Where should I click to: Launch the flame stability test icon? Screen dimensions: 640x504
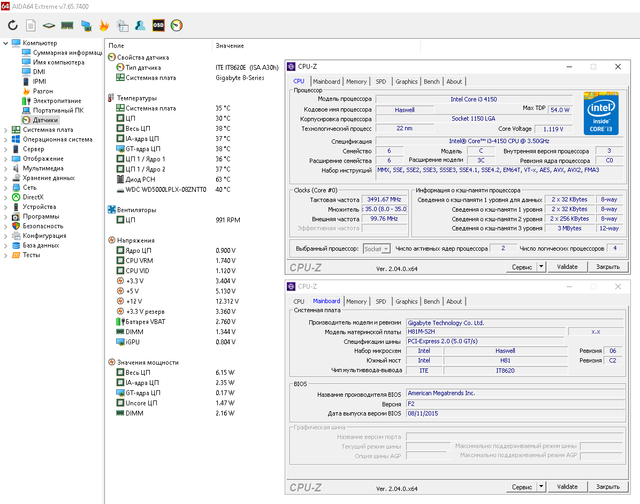(104, 25)
